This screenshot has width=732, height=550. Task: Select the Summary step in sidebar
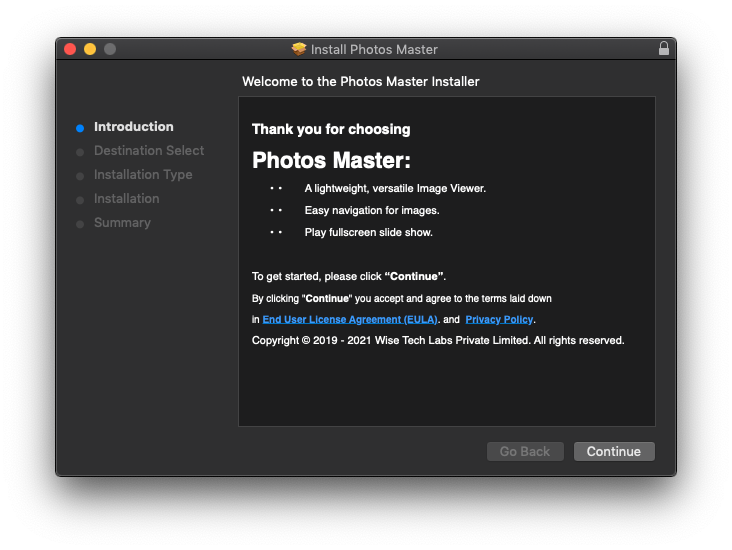point(122,223)
